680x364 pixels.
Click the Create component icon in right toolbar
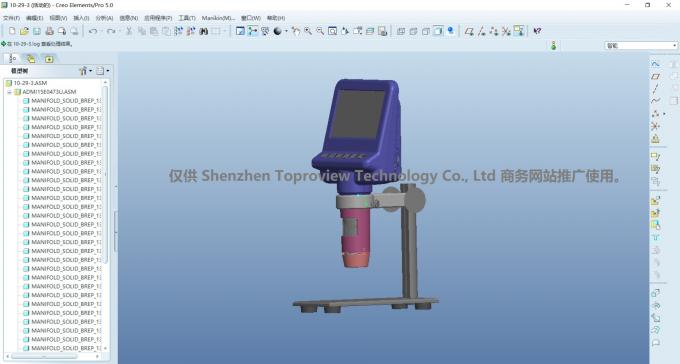click(x=655, y=213)
